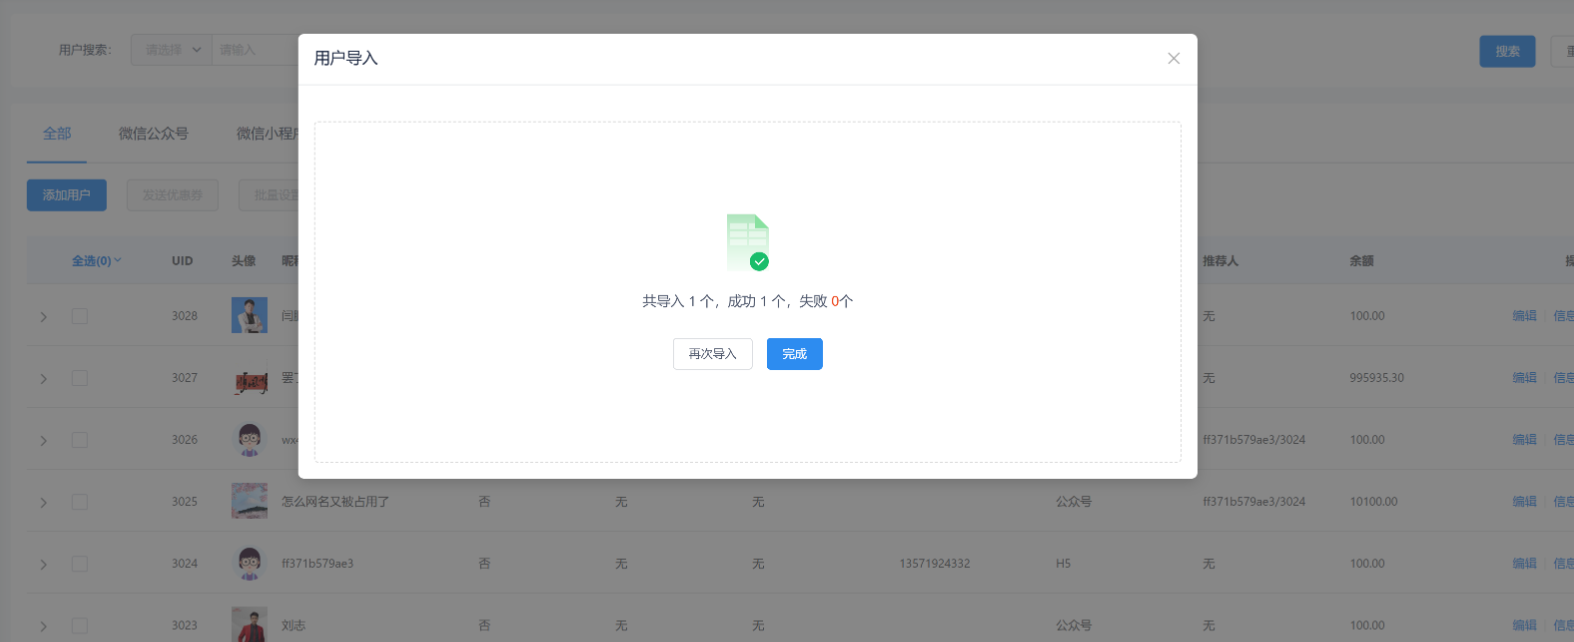Switch to the 微信公众号 tab
This screenshot has width=1574, height=642.
click(153, 134)
